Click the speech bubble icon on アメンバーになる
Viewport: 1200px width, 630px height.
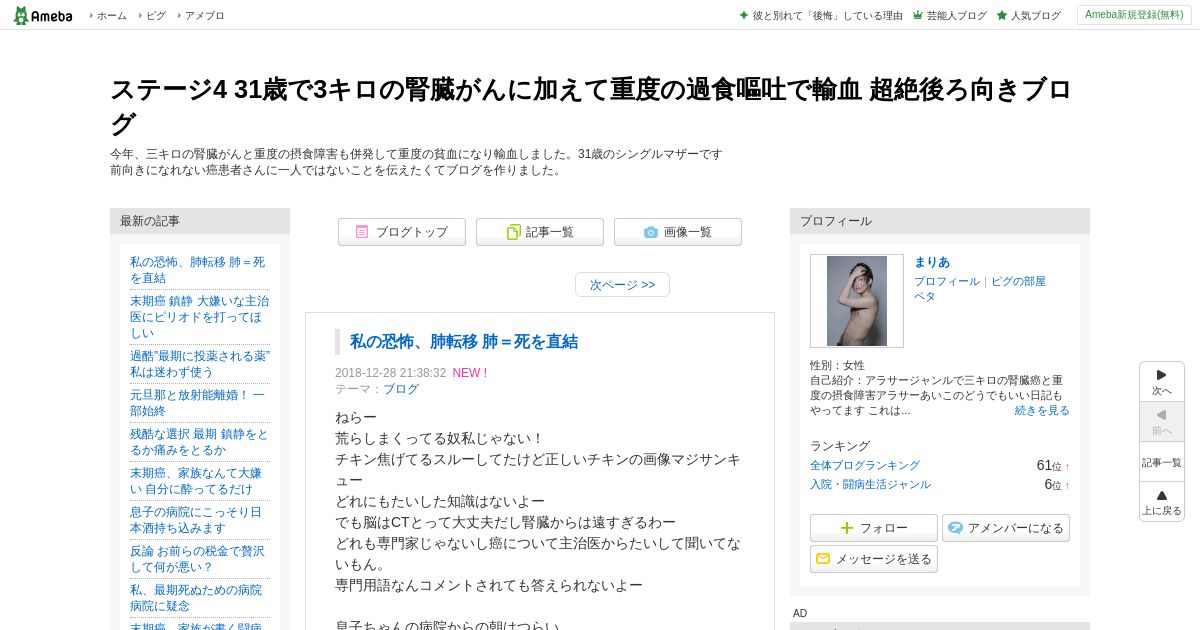coord(955,528)
